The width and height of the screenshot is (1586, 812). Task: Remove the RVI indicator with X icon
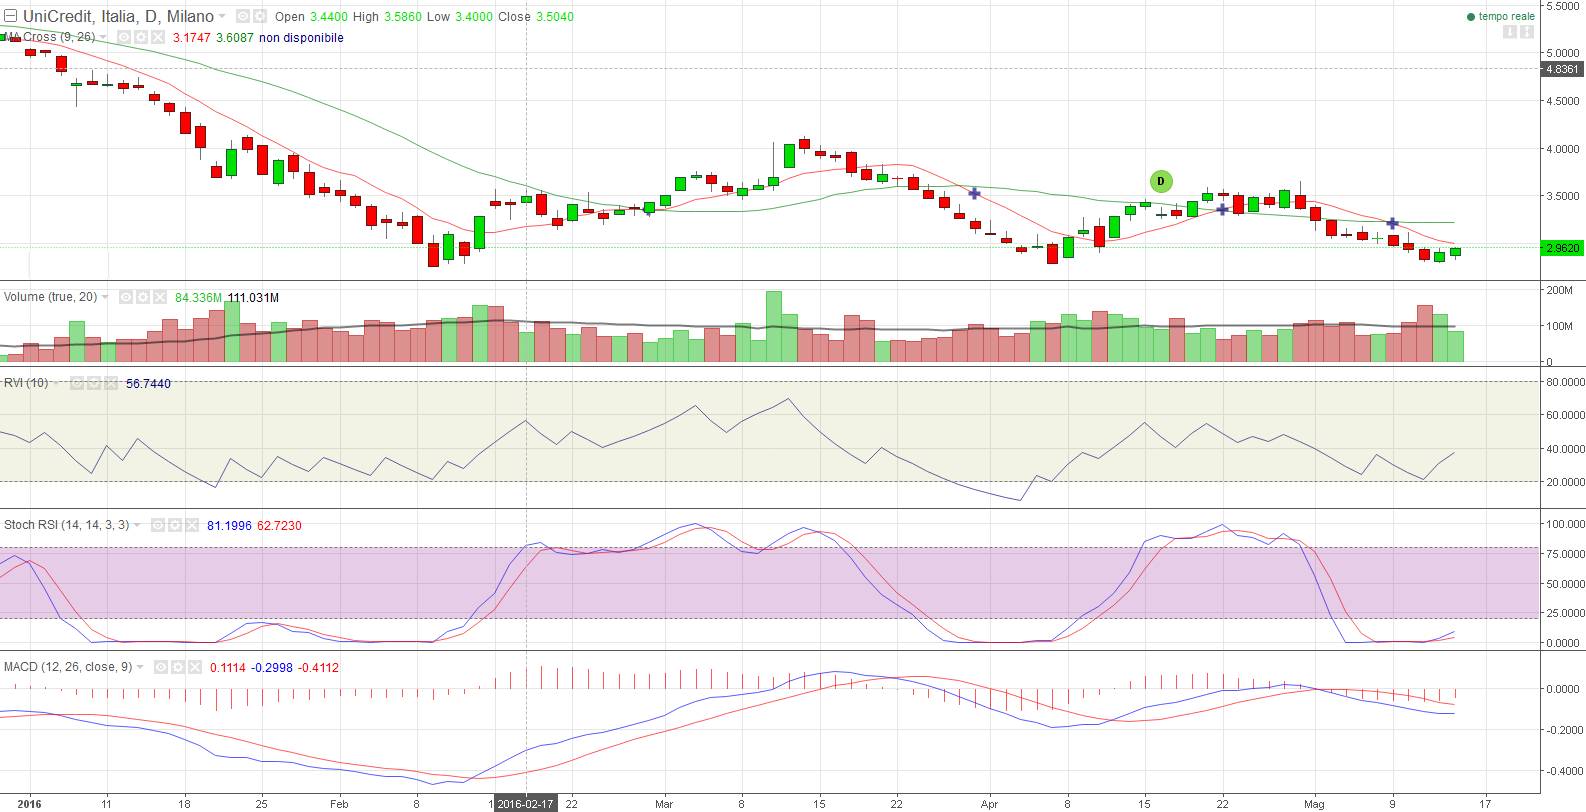pos(111,382)
